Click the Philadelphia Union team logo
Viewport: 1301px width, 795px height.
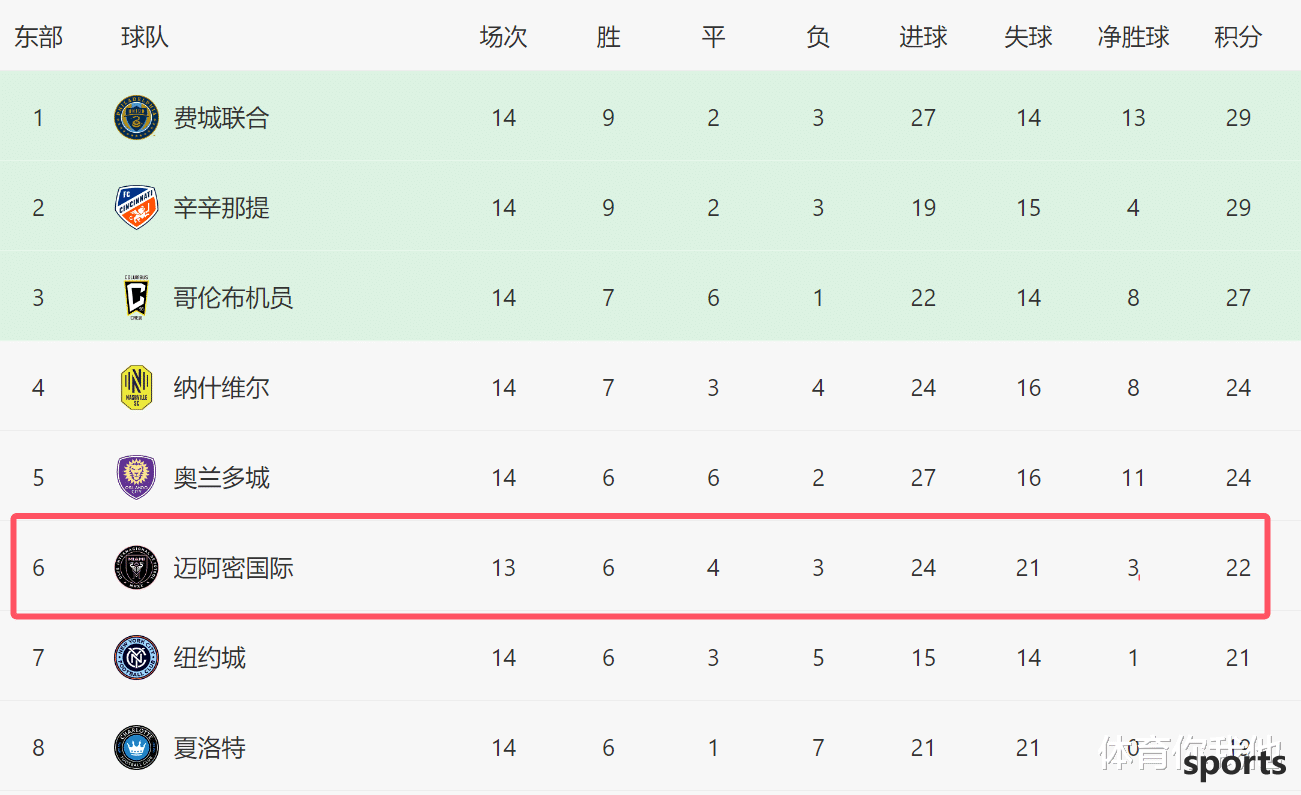136,118
